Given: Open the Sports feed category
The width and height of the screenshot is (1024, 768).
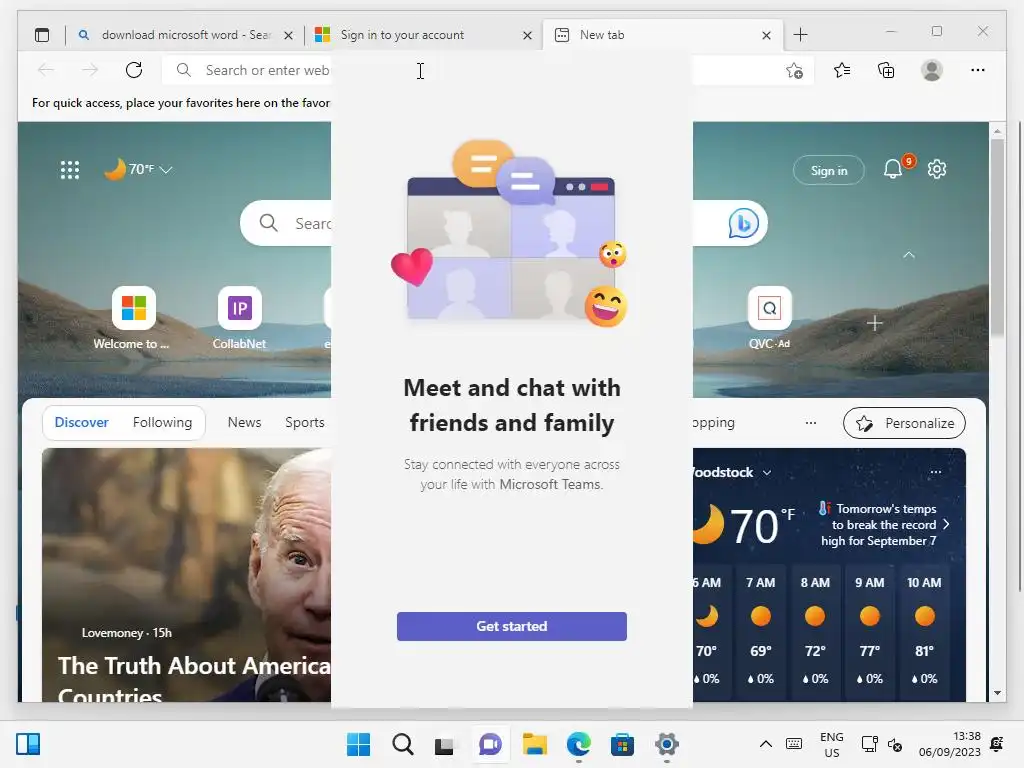Looking at the screenshot, I should point(304,423).
